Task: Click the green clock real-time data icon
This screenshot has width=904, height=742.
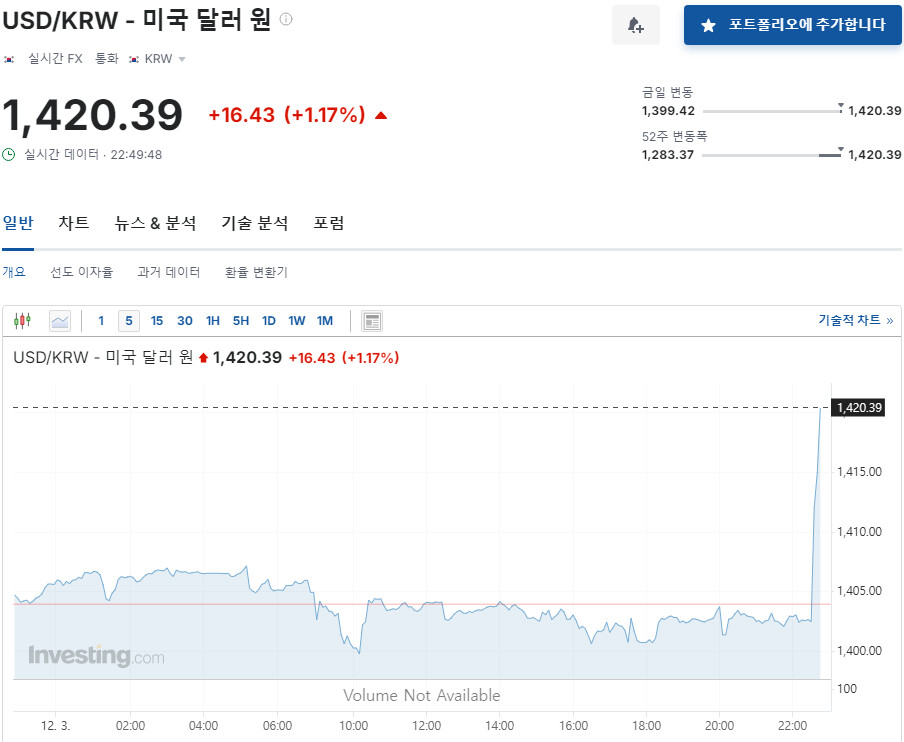Action: (9, 154)
